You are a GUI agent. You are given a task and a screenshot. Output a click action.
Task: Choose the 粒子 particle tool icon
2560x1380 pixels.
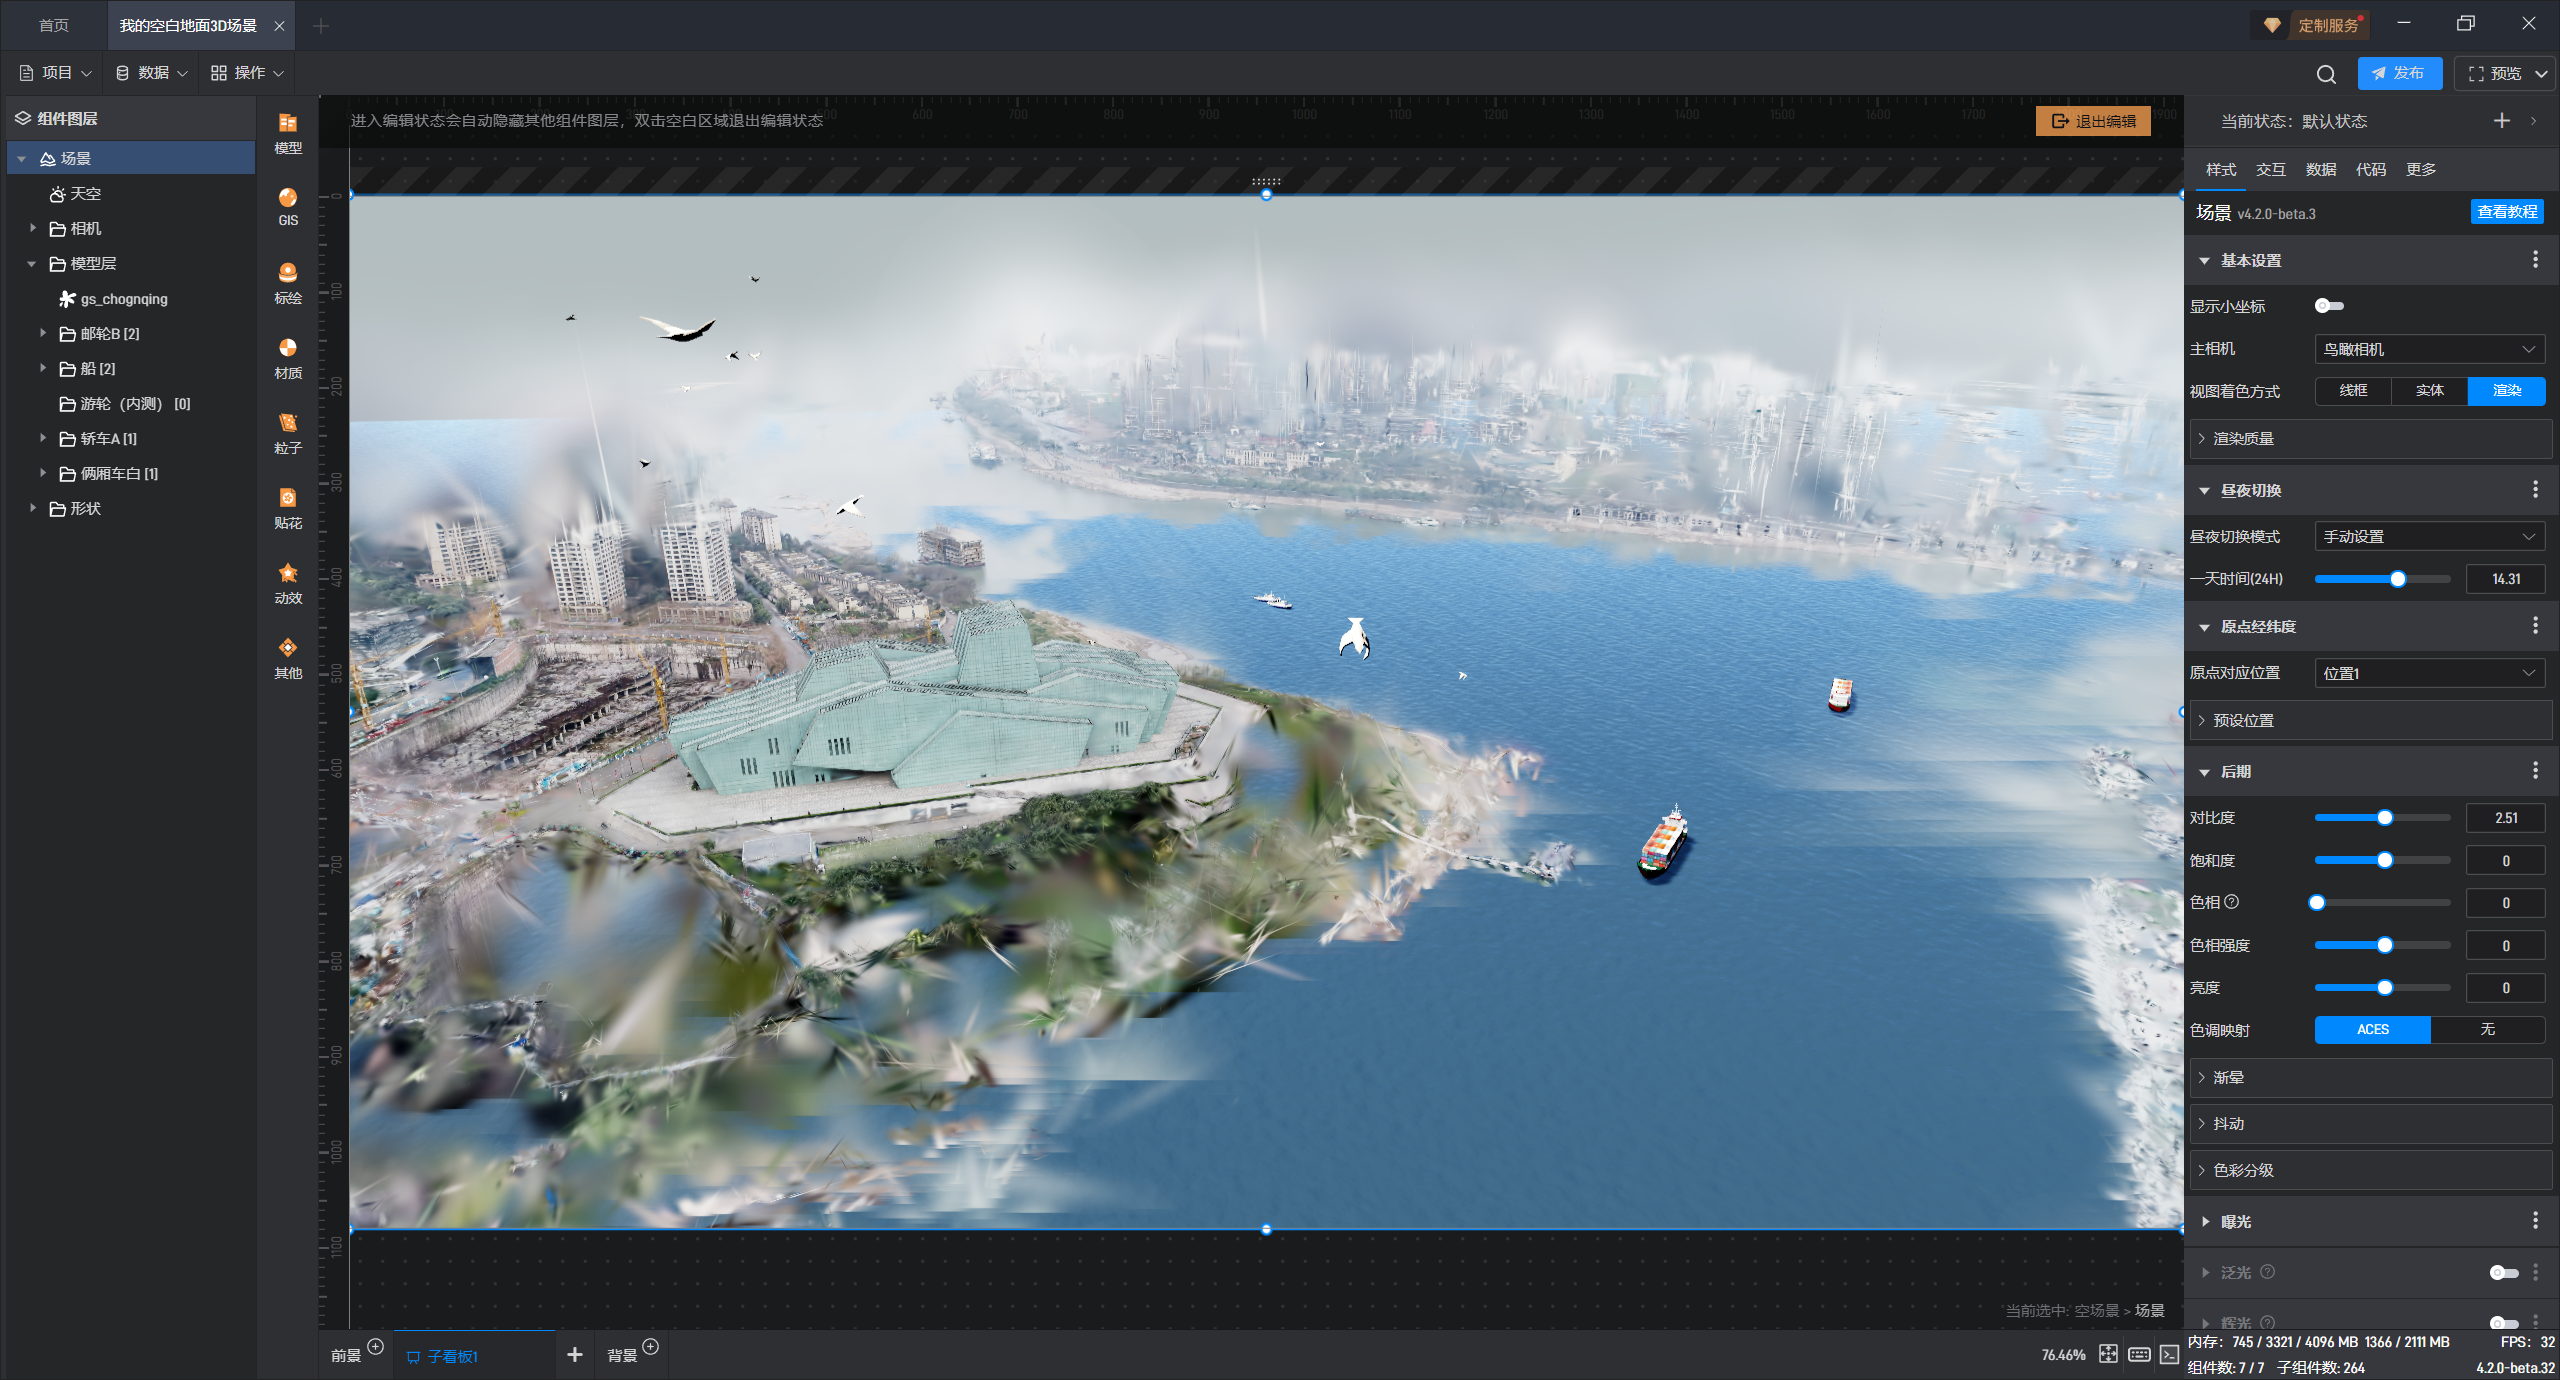coord(288,432)
